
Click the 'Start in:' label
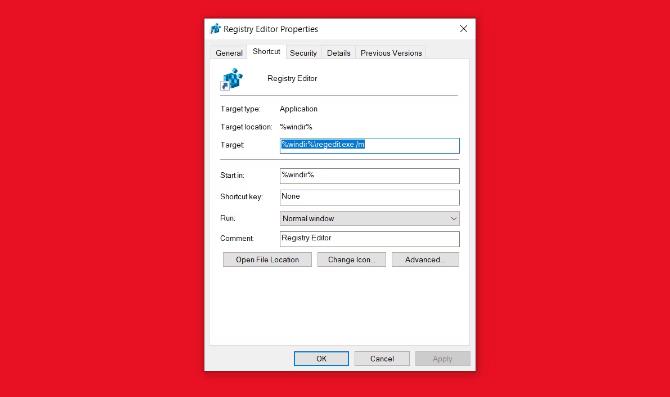(x=232, y=175)
